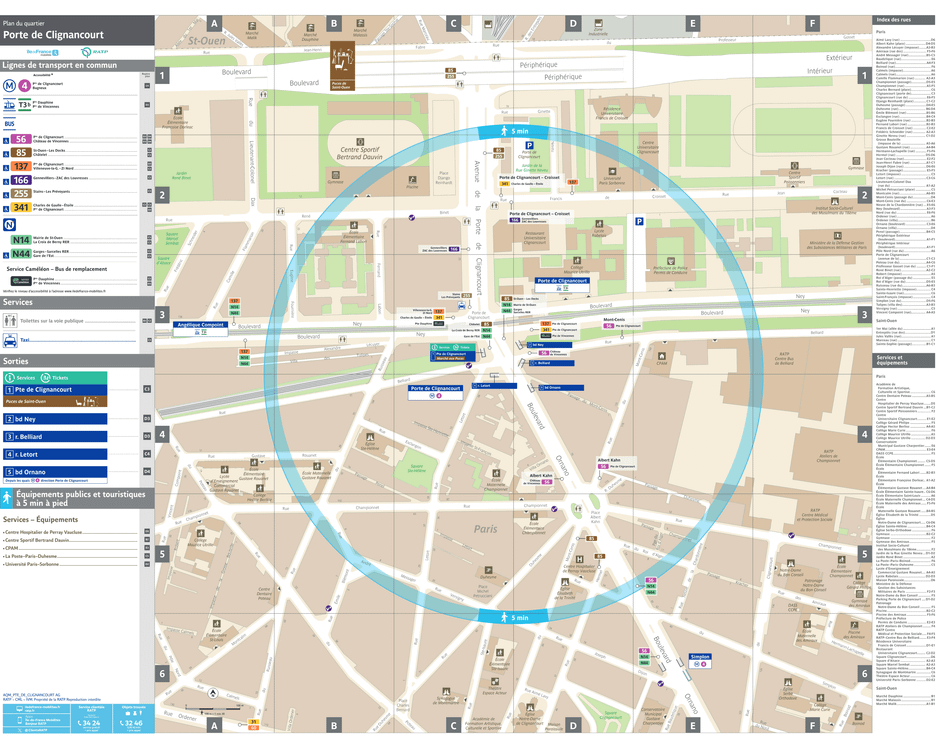Click the Noctilien N44 night bus badge

(21, 253)
